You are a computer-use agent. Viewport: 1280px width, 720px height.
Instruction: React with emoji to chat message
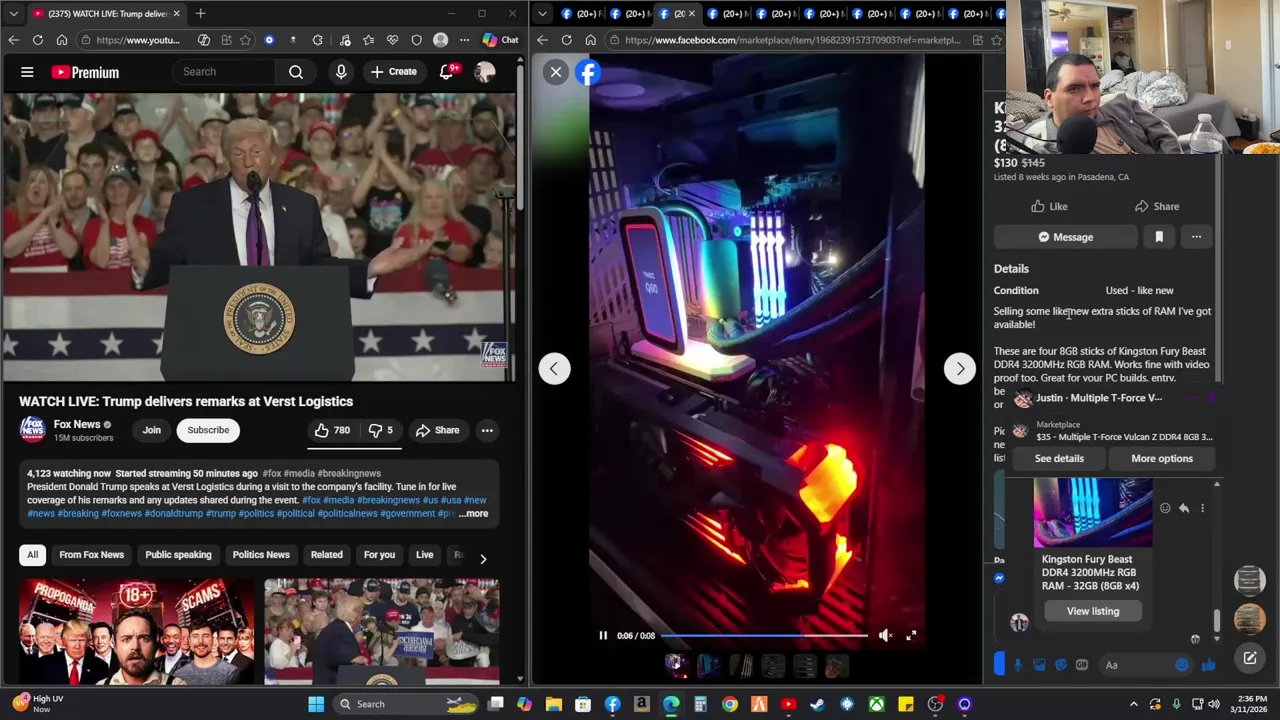pyautogui.click(x=1165, y=508)
